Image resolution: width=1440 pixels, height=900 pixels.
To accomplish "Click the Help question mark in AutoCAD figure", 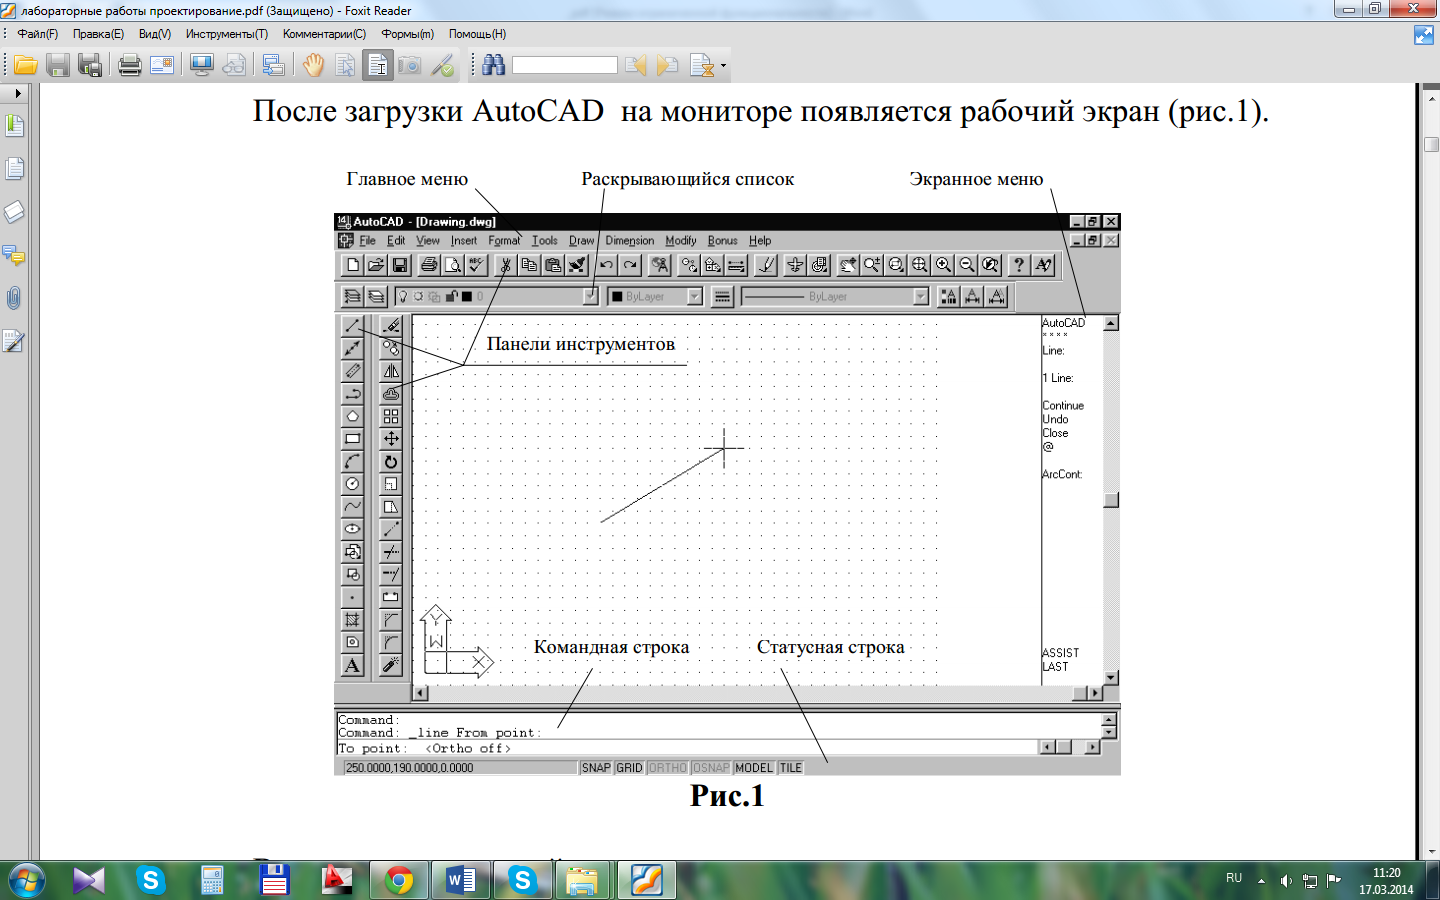I will point(1018,265).
